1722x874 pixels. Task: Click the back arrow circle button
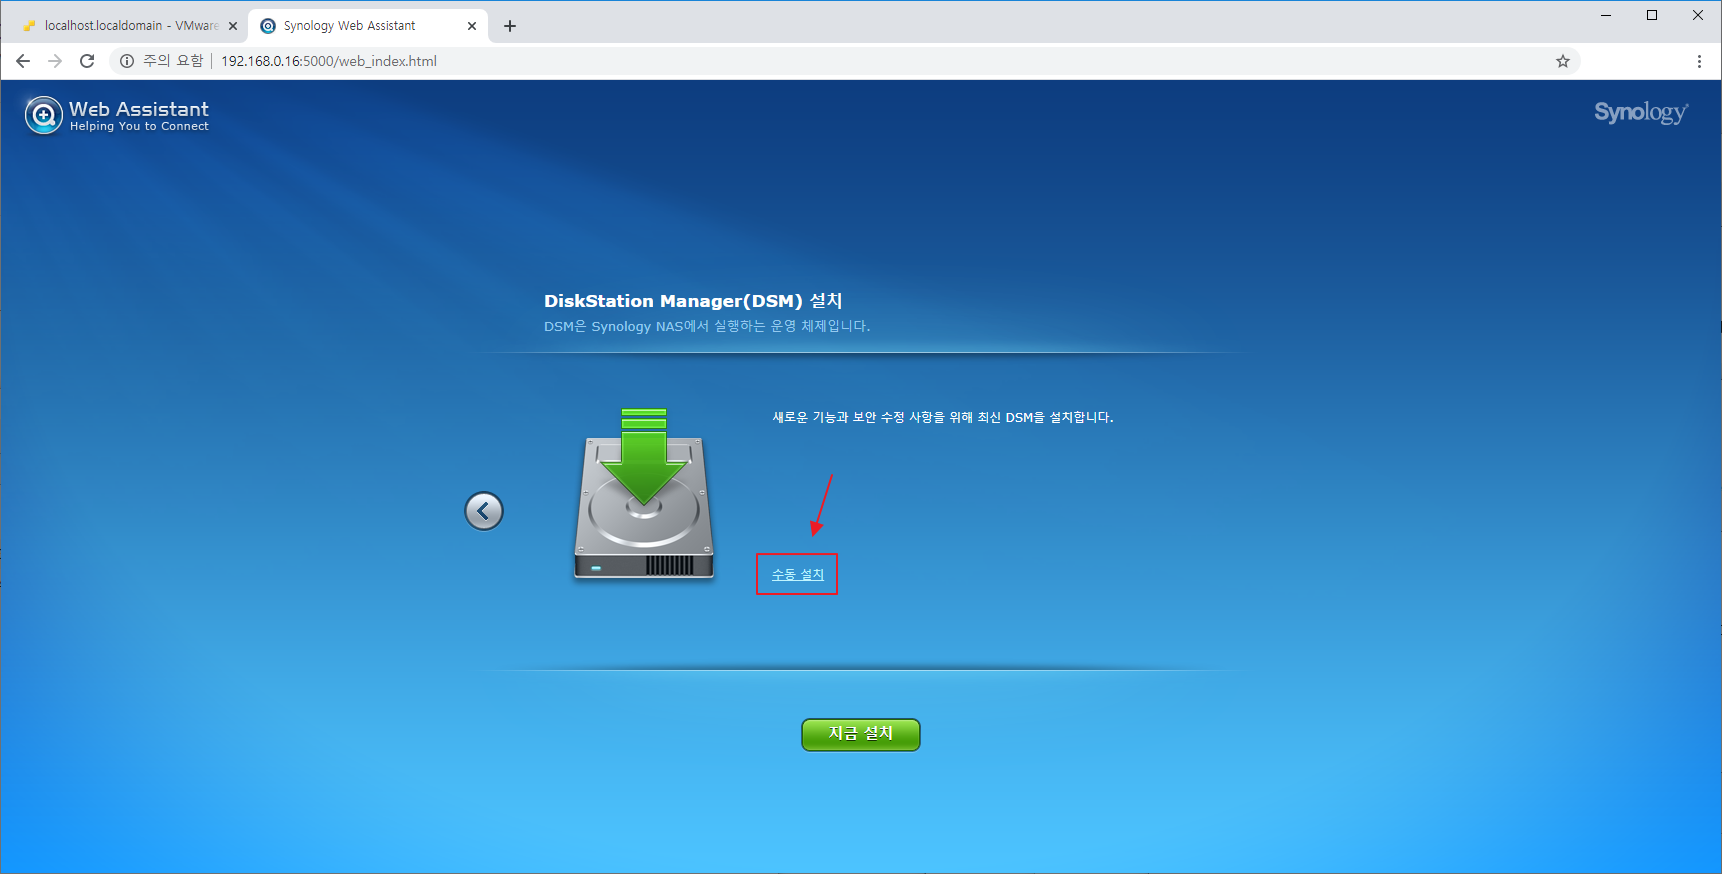(x=484, y=511)
